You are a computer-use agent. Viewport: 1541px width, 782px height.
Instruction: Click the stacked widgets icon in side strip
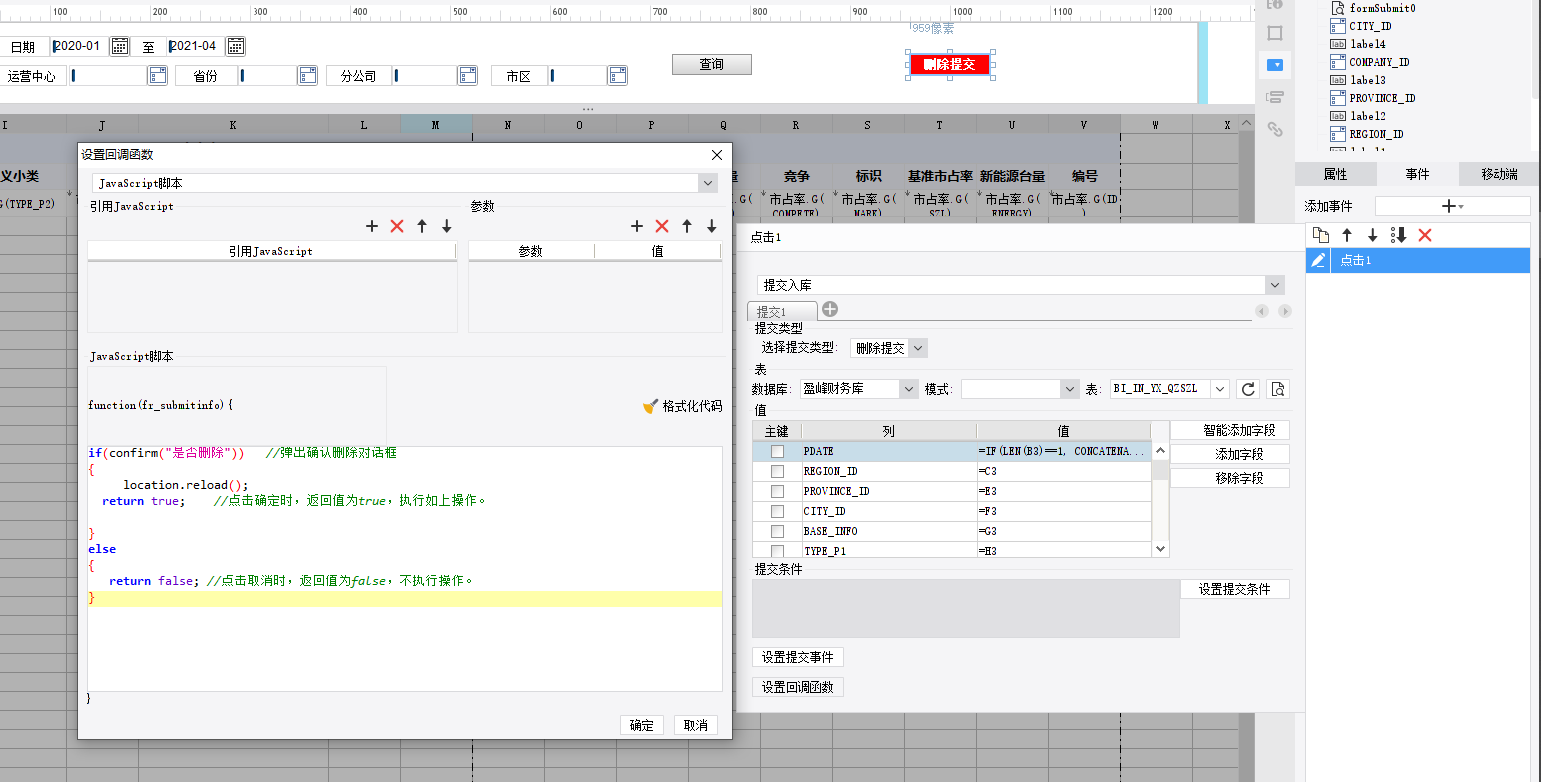1274,97
